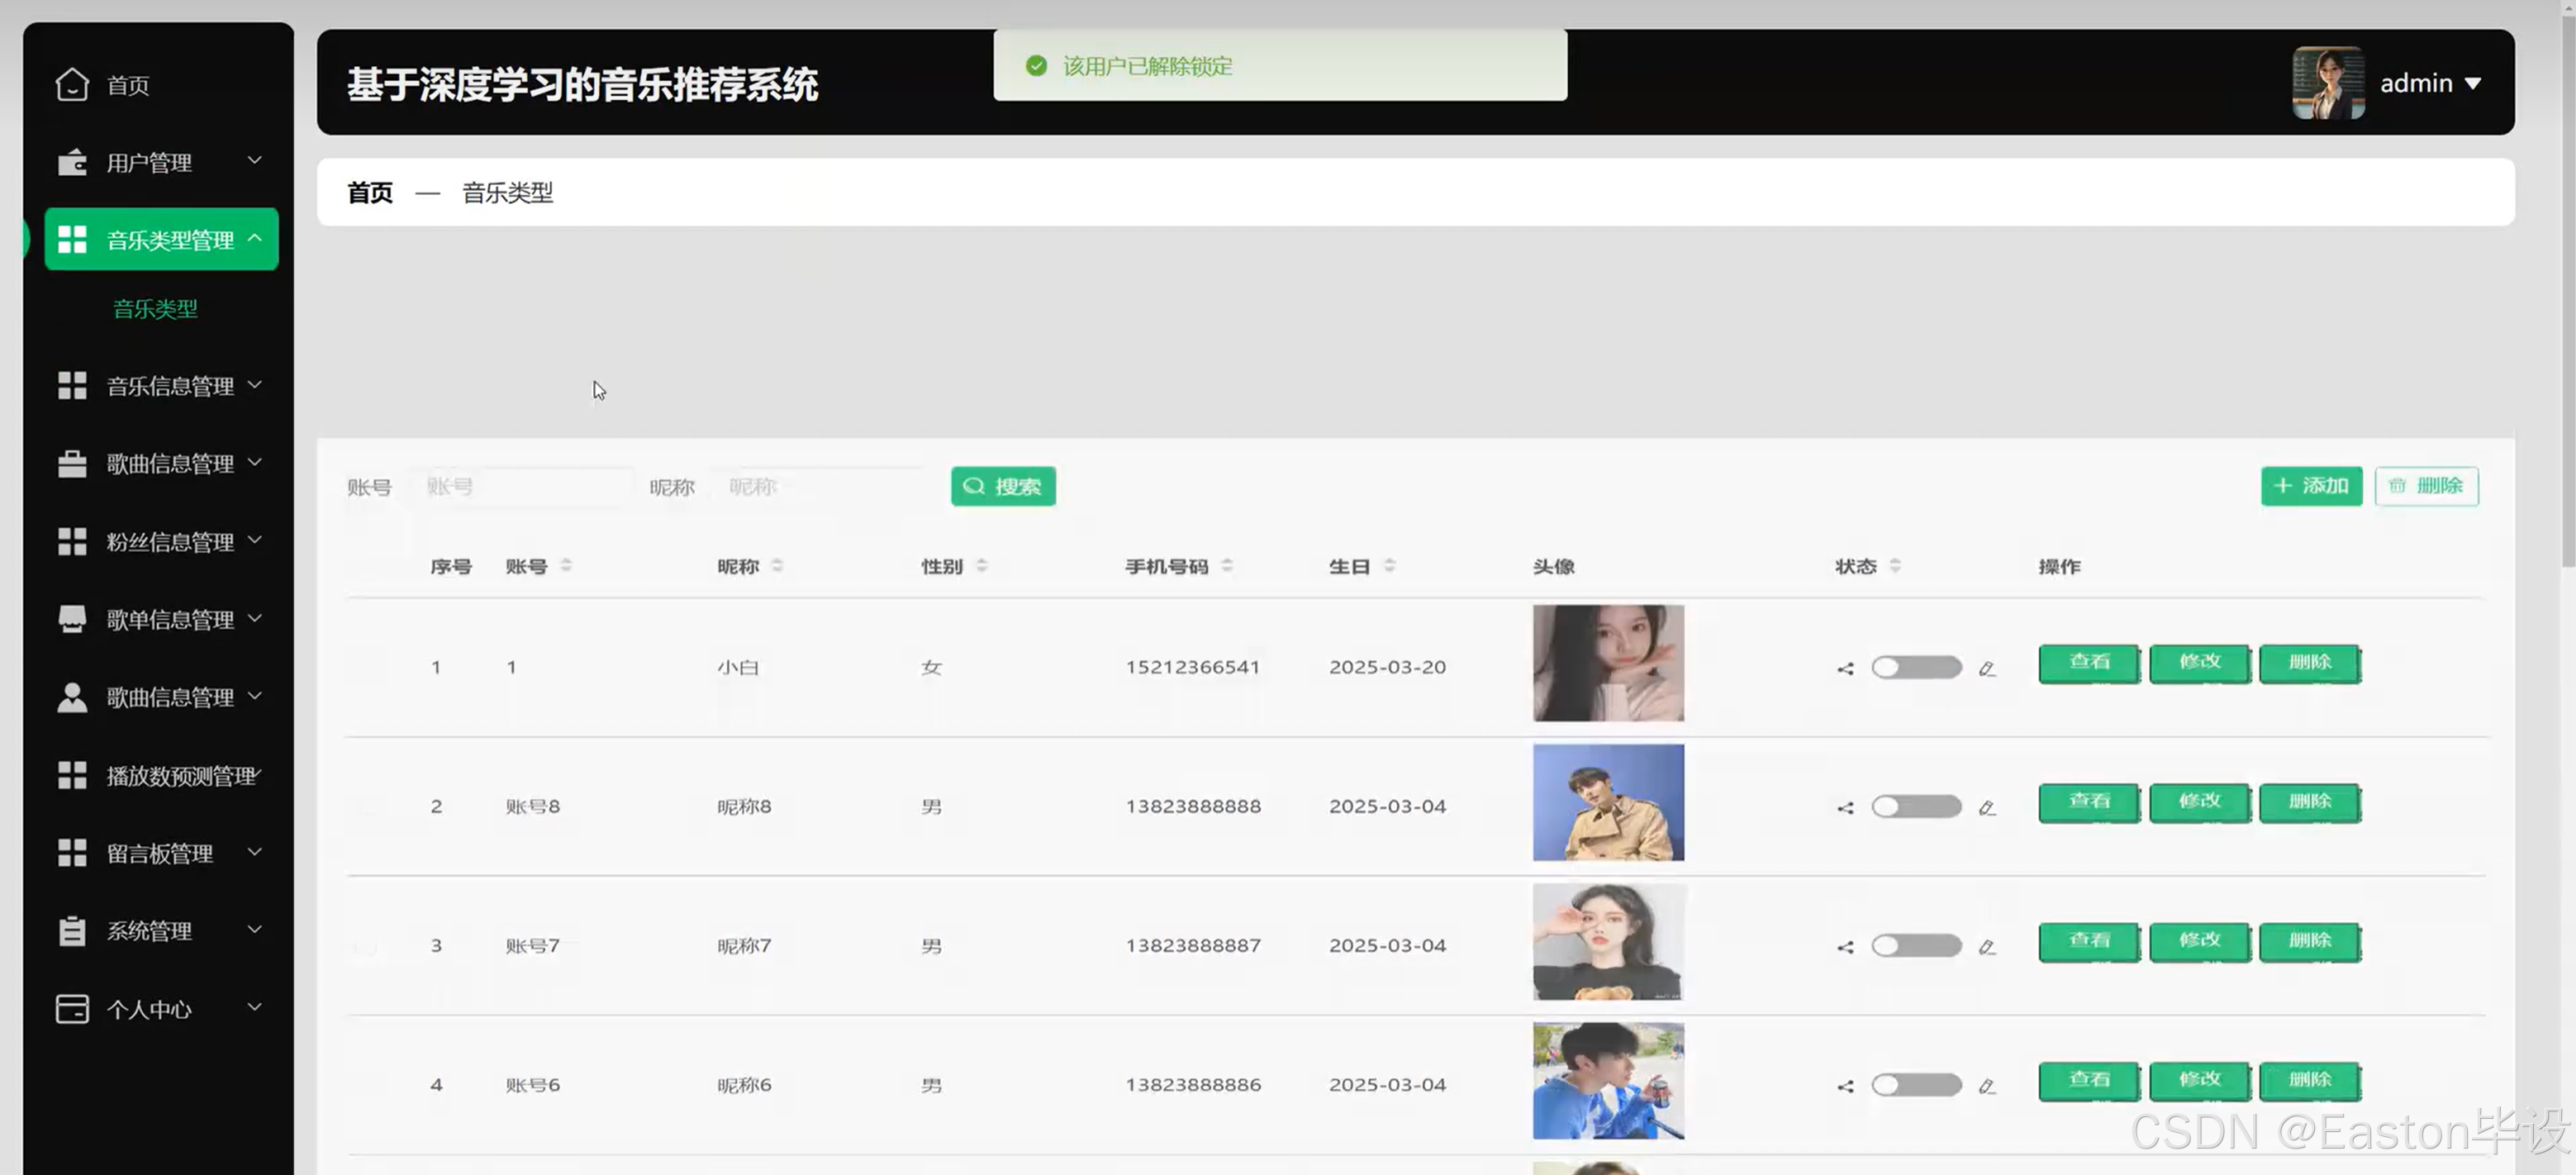This screenshot has width=2576, height=1175.
Task: Click the 账号 search input field
Action: 523,487
